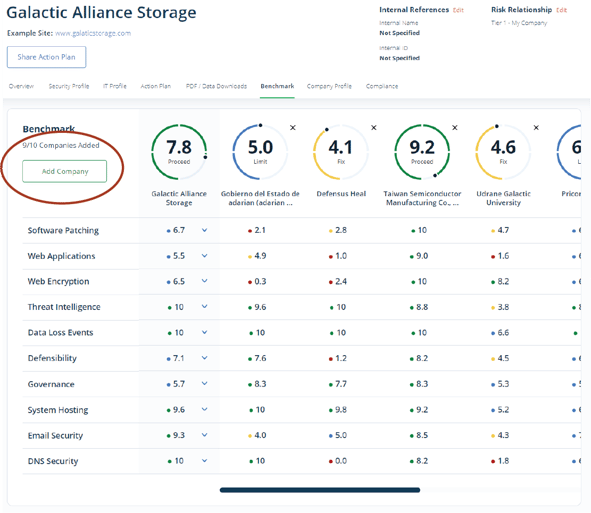Screen dimensions: 591x513
Task: Select the Software Patching row label
Action: [x=63, y=230]
